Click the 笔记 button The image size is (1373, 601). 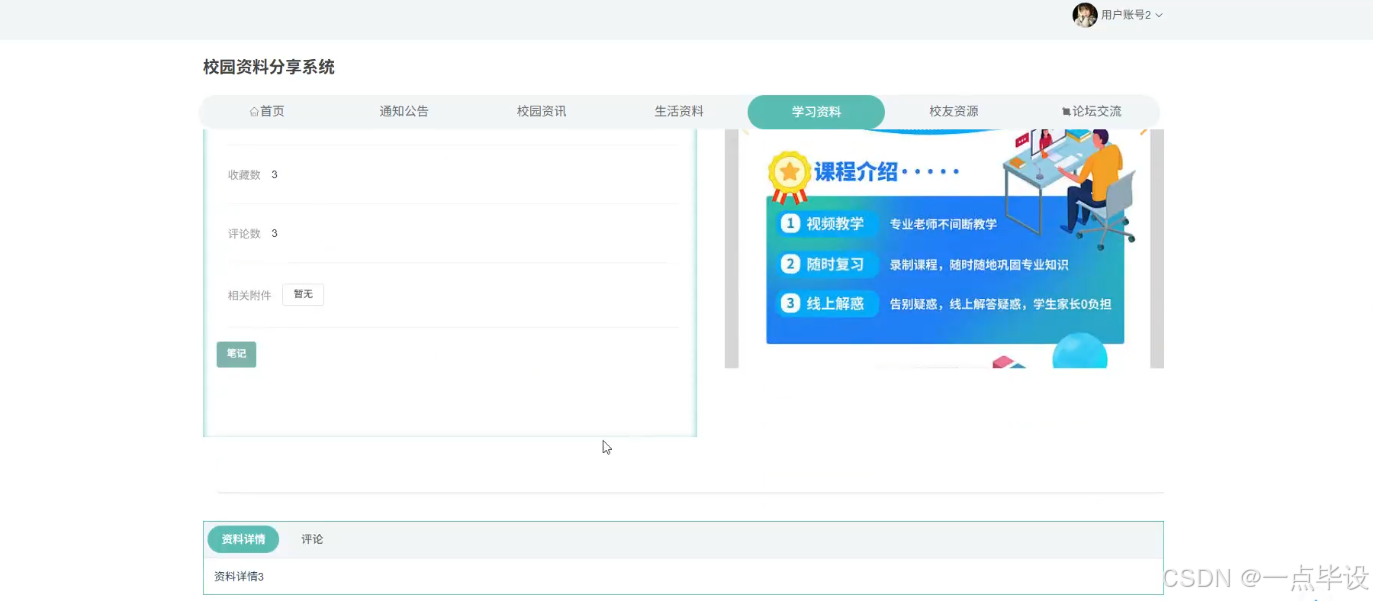pyautogui.click(x=236, y=354)
